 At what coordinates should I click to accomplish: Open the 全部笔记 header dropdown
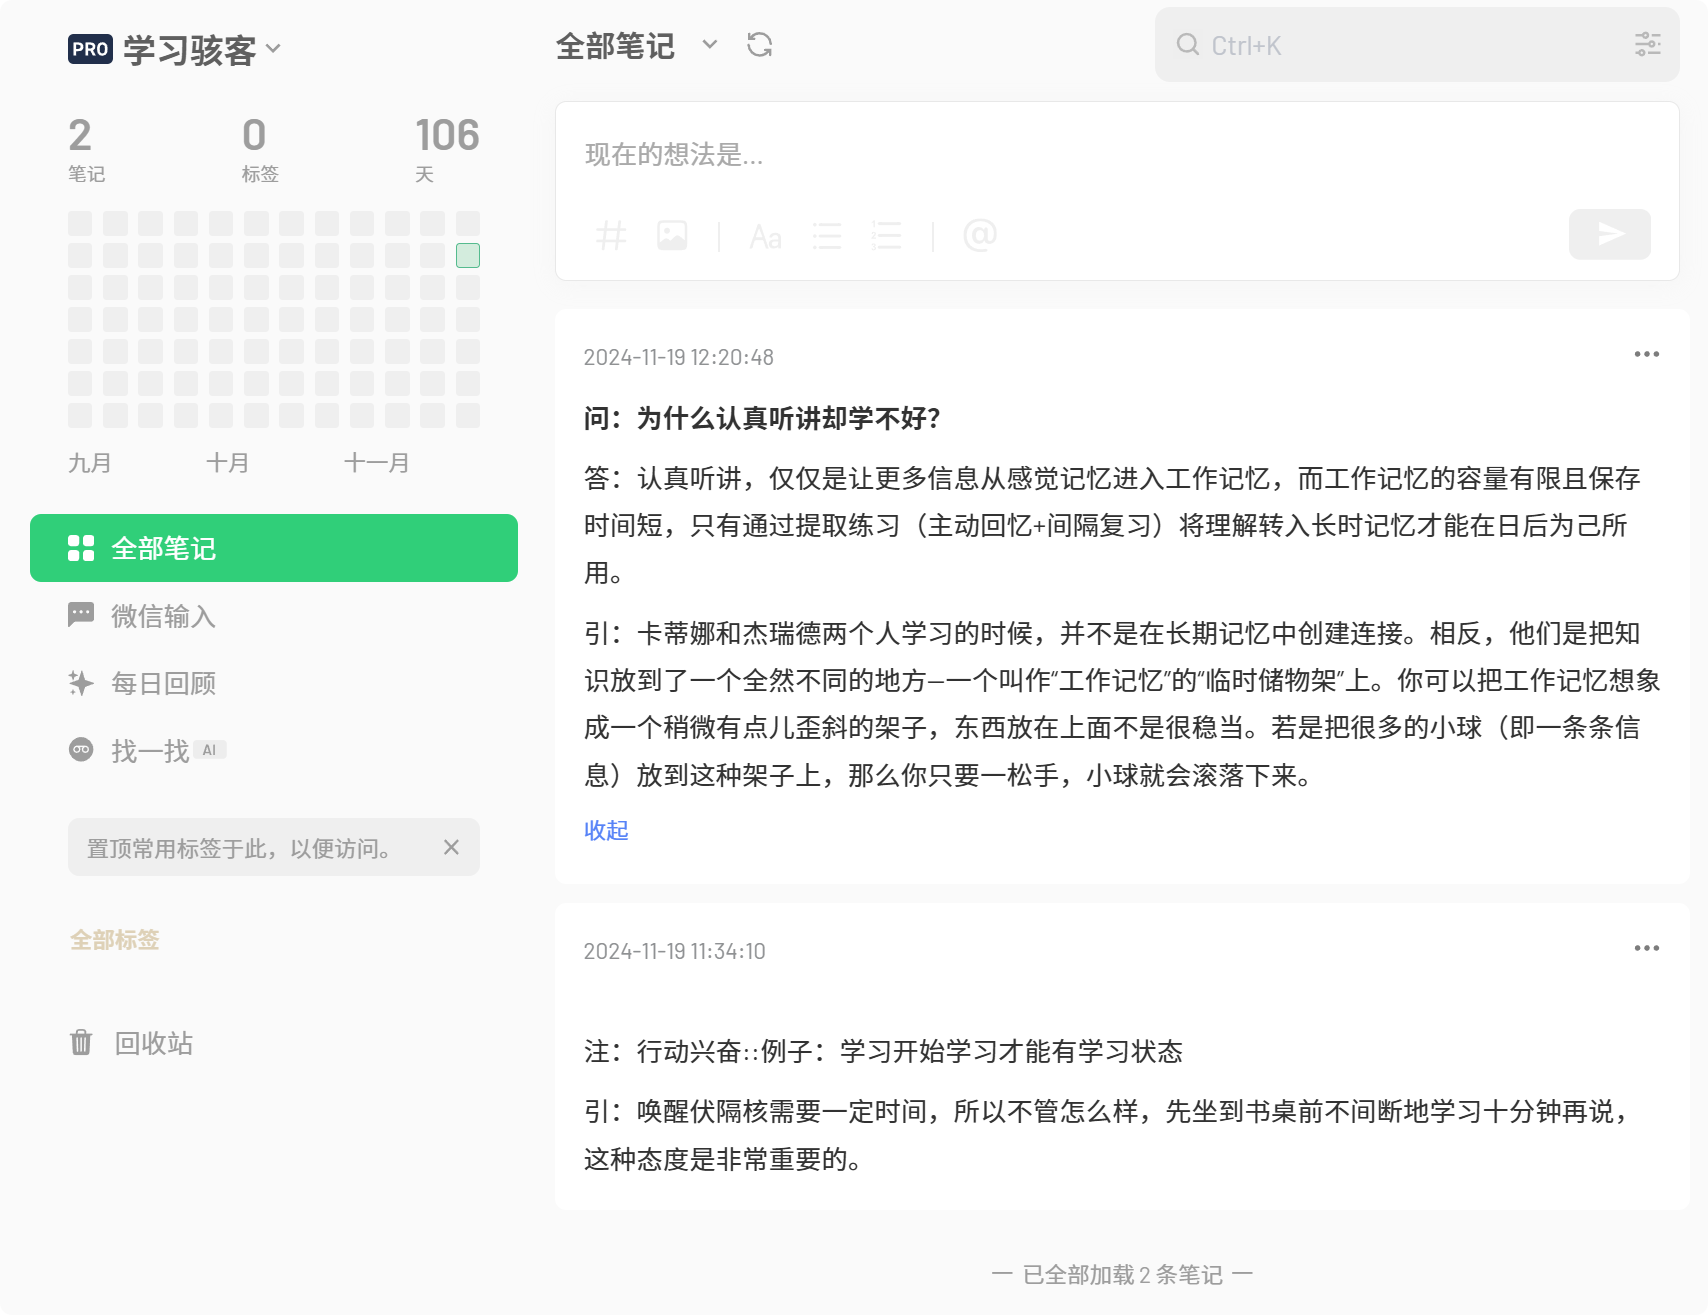[709, 45]
